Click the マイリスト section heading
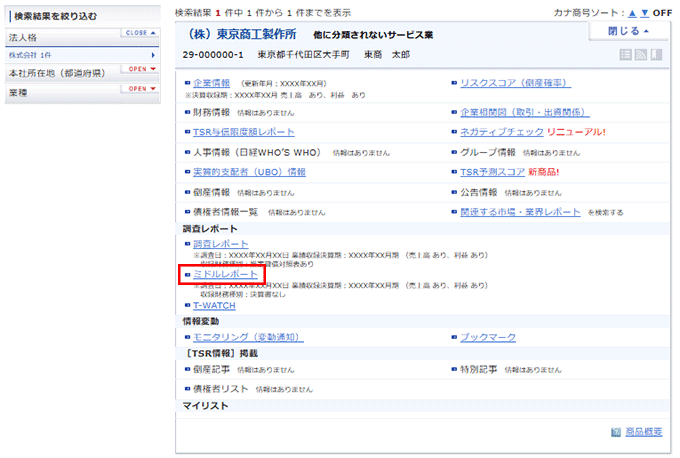Screen dimensions: 680x458 pos(205,406)
